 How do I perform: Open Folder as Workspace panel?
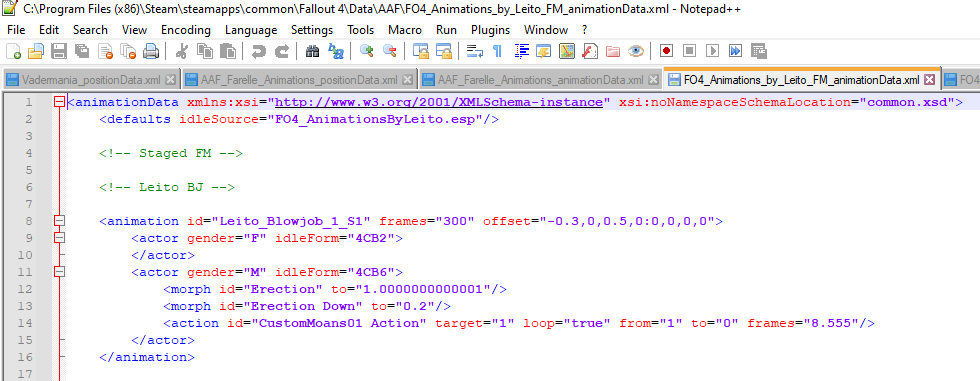[612, 51]
